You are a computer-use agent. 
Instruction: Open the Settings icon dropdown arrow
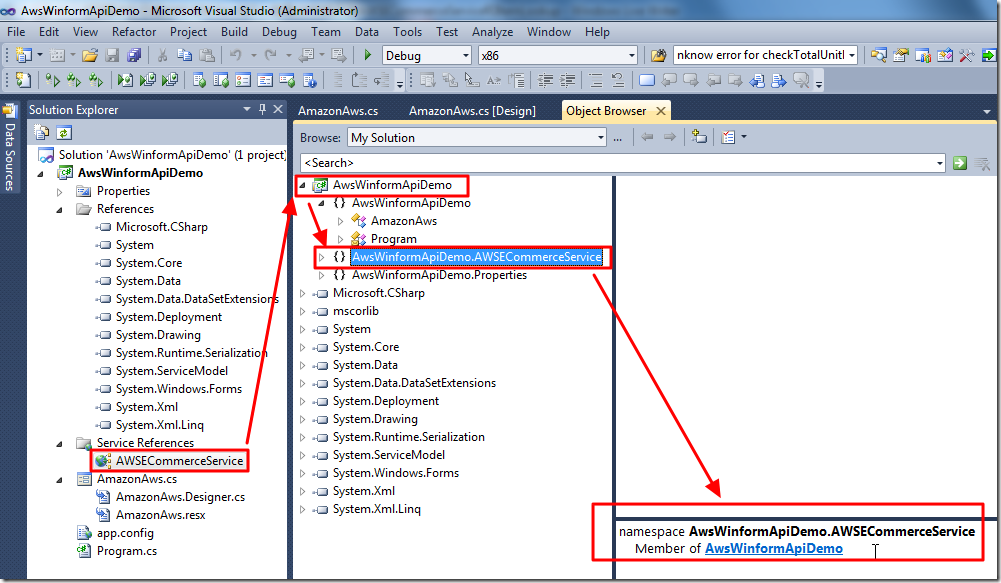[x=744, y=137]
